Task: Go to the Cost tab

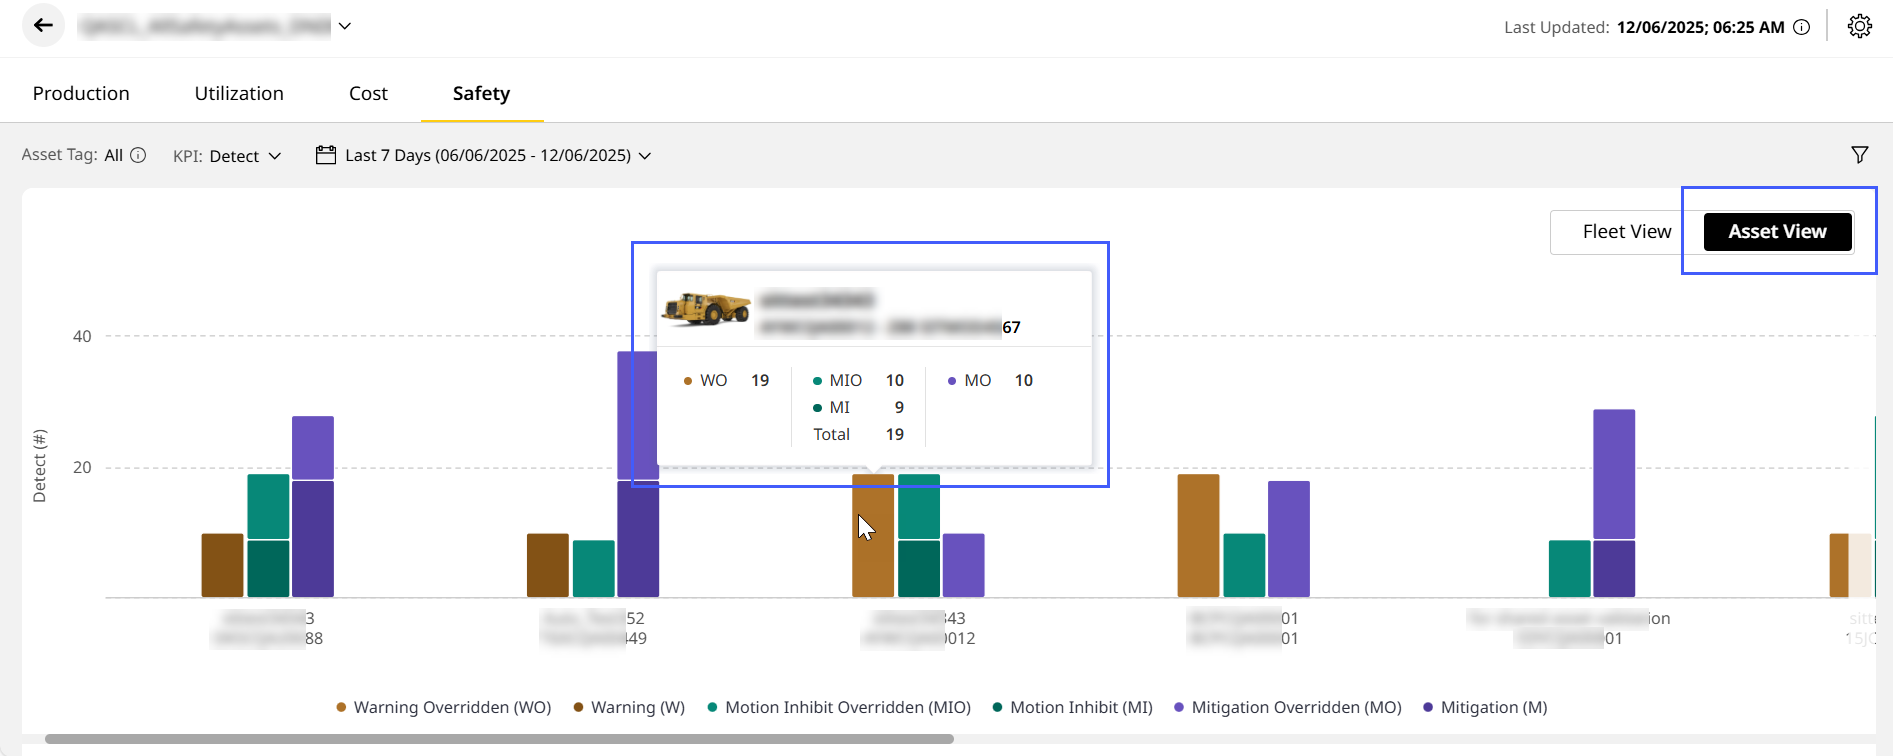Action: pyautogui.click(x=368, y=94)
